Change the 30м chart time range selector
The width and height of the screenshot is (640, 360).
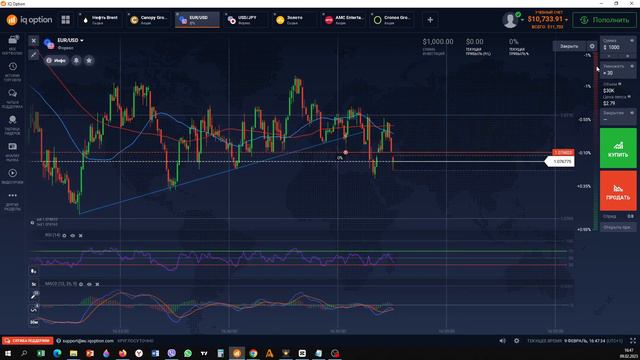[34, 322]
